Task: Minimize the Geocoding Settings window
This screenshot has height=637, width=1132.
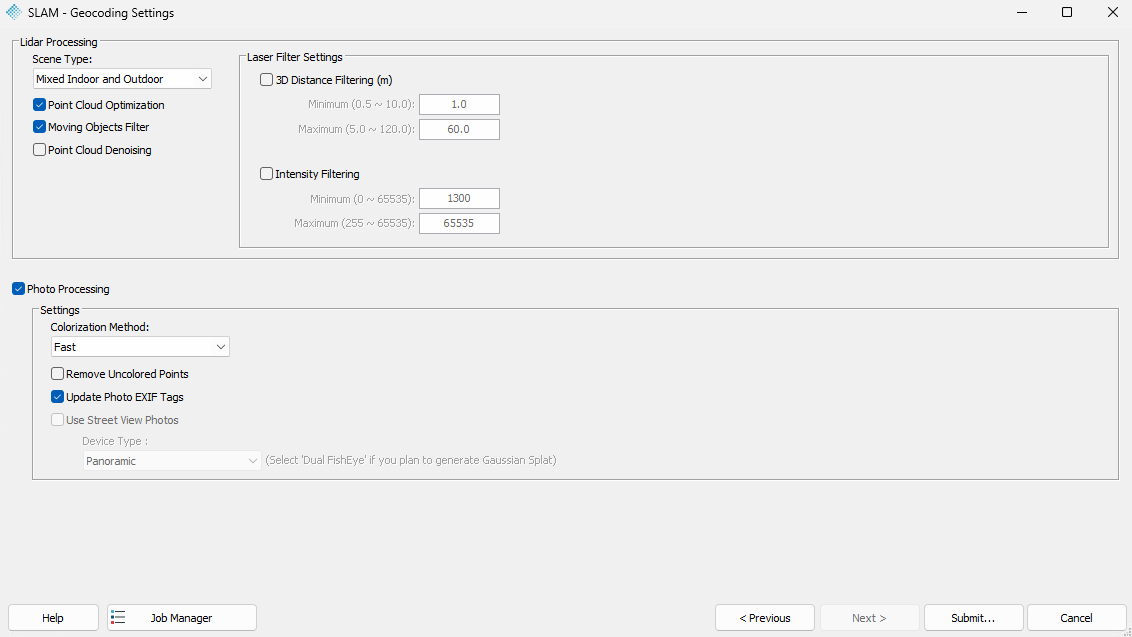Action: pos(1022,12)
